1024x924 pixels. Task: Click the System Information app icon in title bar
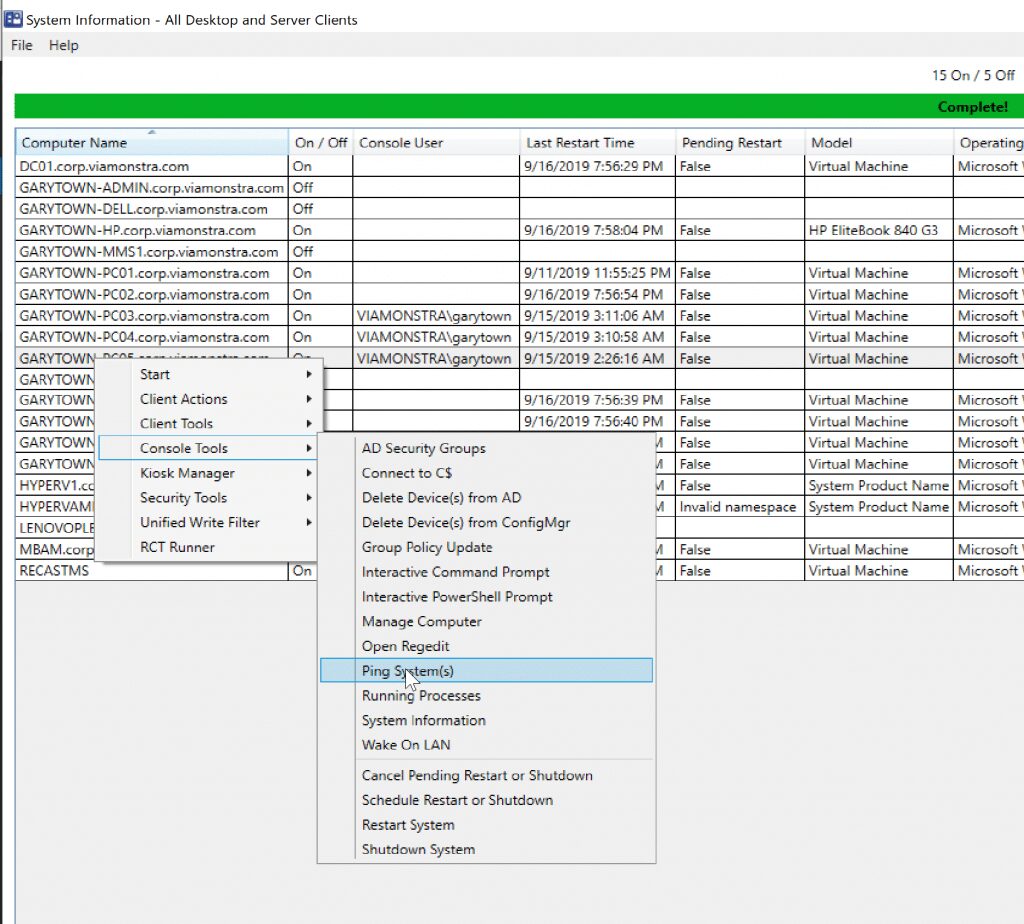tap(14, 19)
